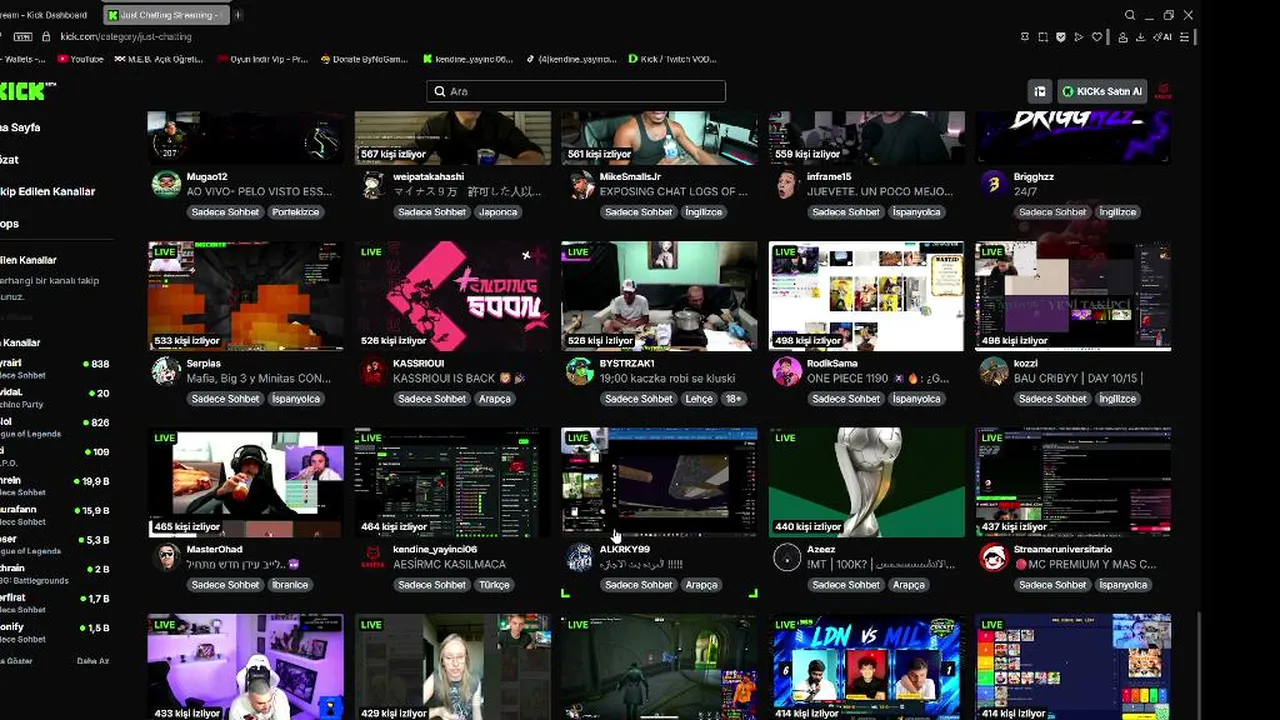Open kendine_yayinci06 channel avatar
Screen dimensions: 1280x720
click(374, 557)
